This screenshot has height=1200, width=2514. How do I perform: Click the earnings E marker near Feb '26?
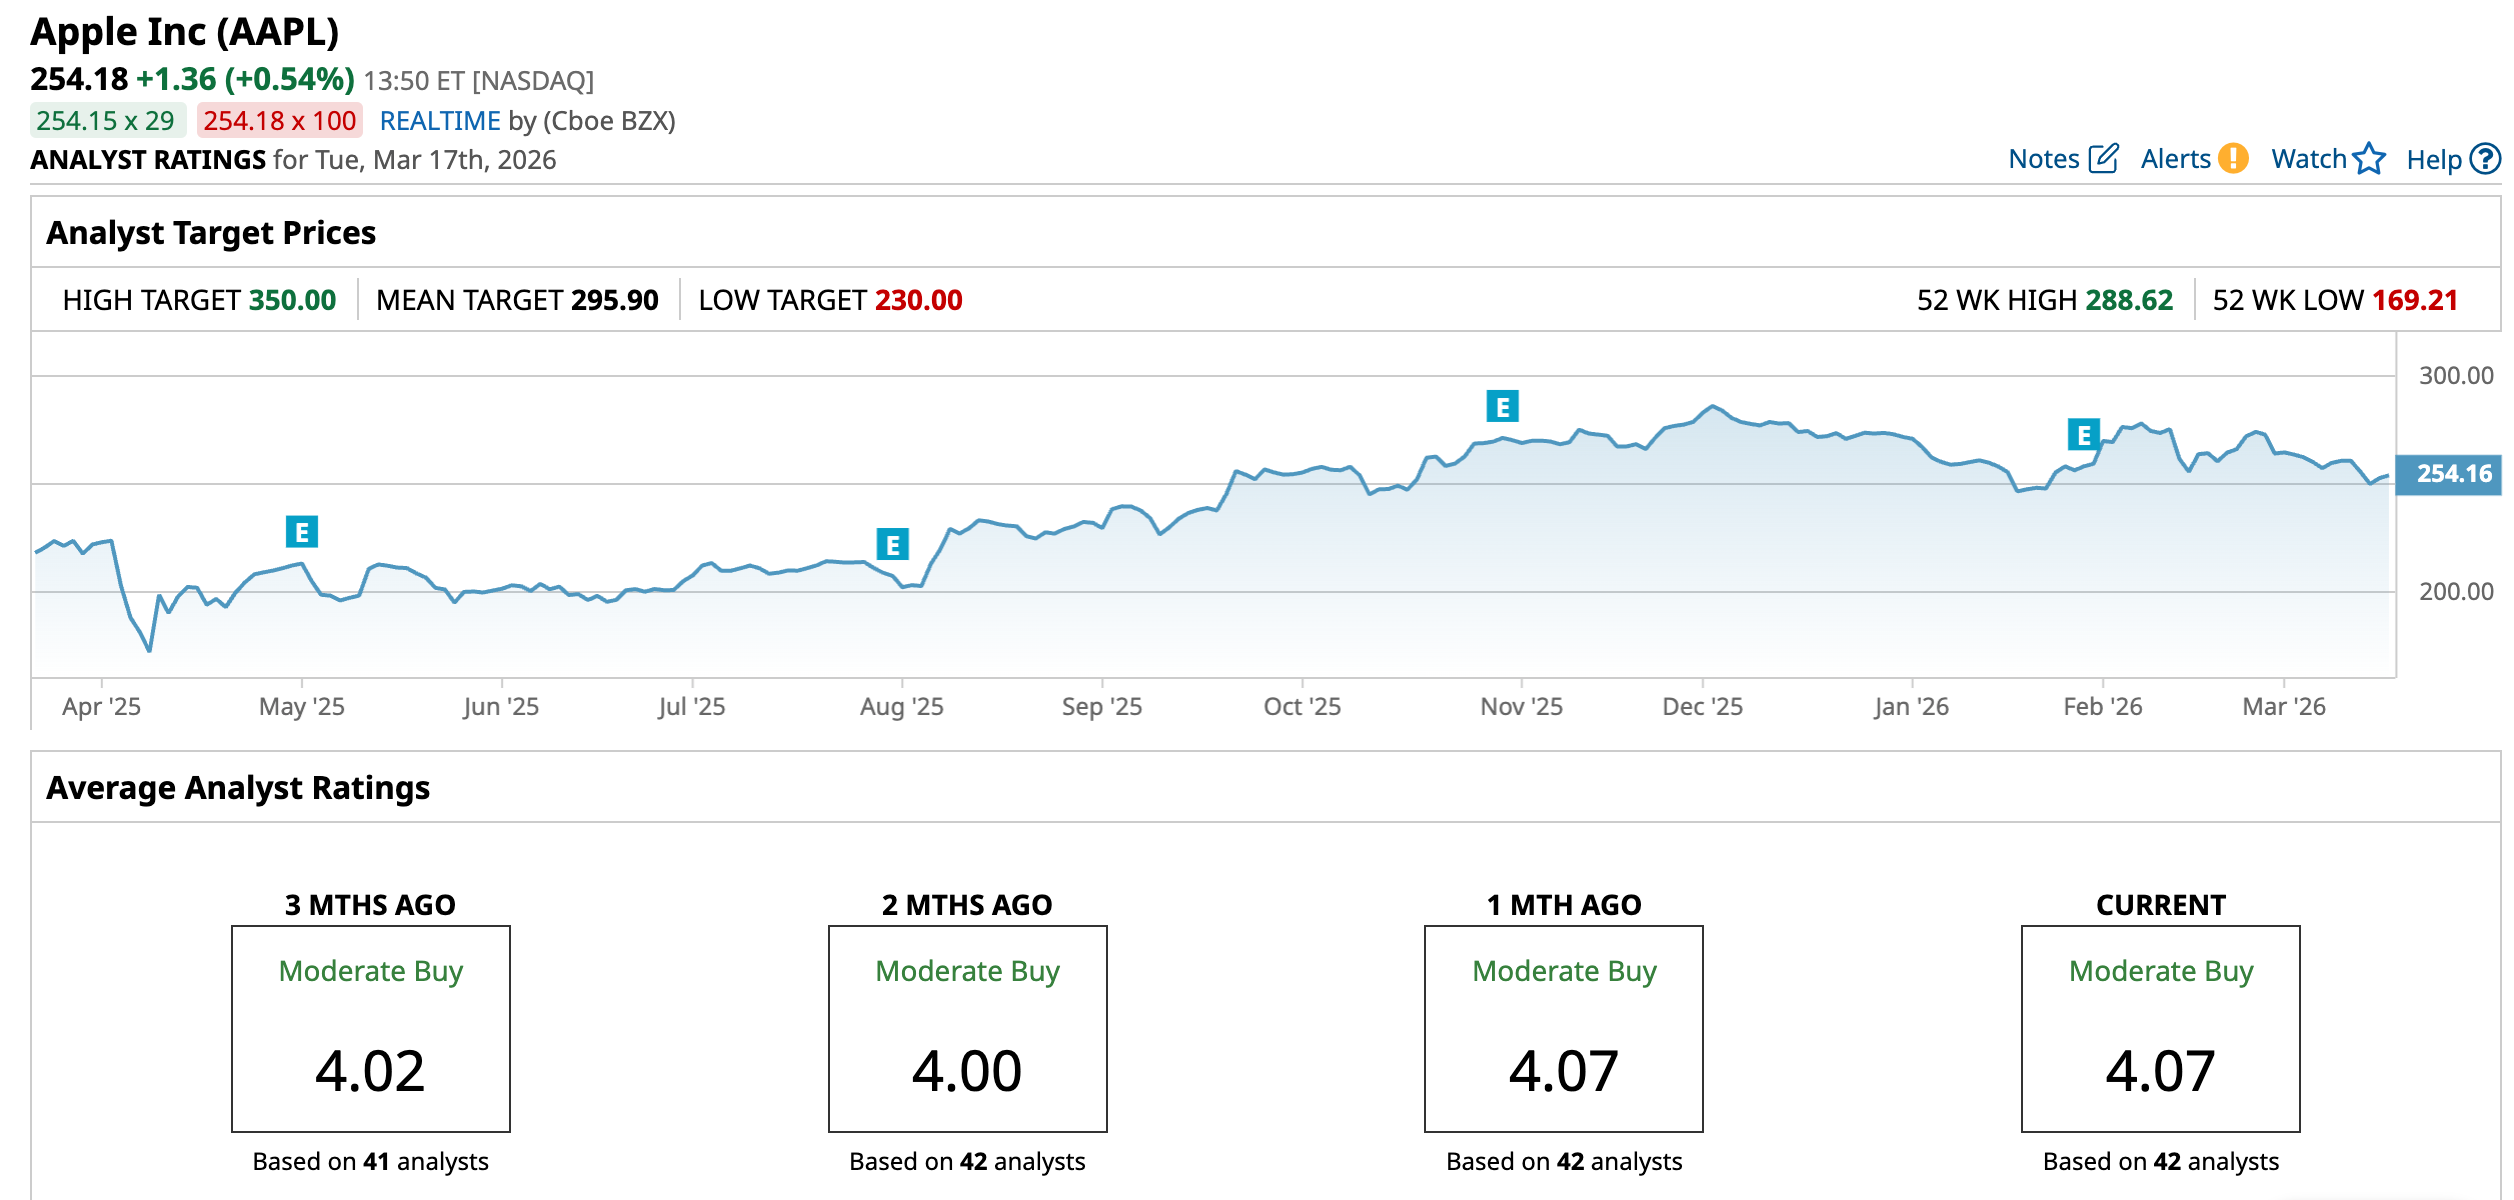[2083, 435]
